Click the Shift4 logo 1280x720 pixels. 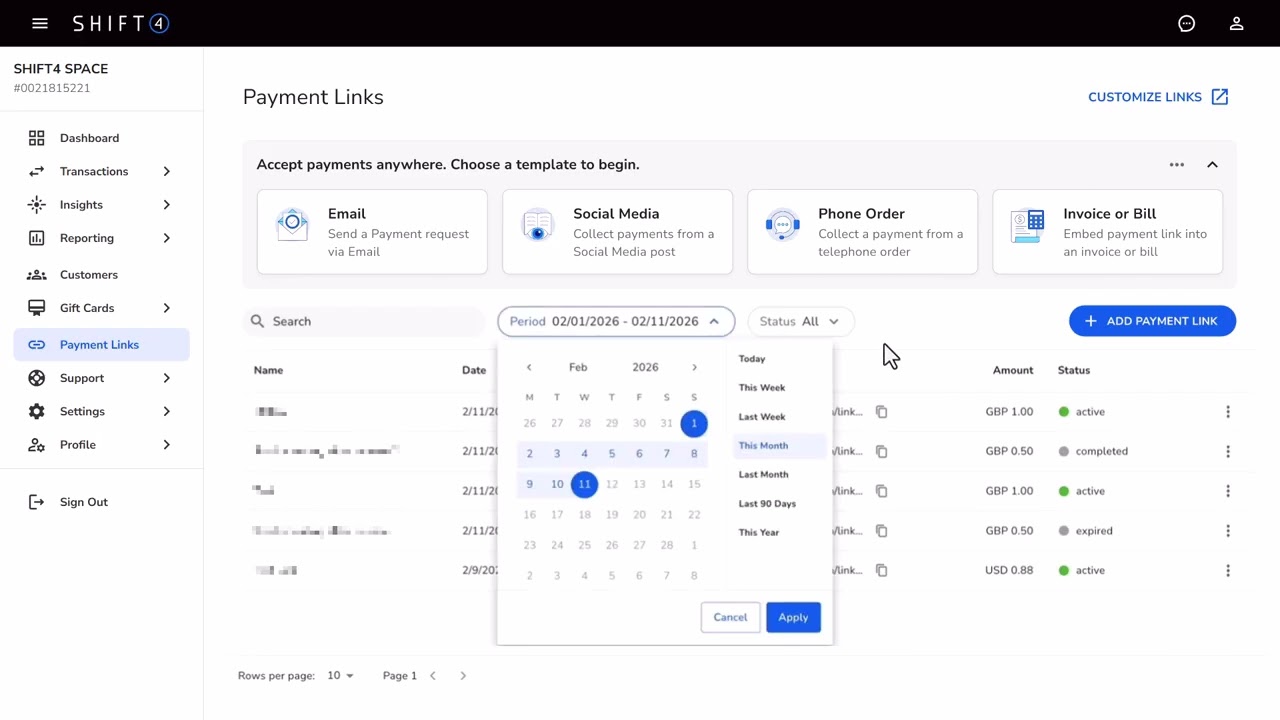pos(121,23)
